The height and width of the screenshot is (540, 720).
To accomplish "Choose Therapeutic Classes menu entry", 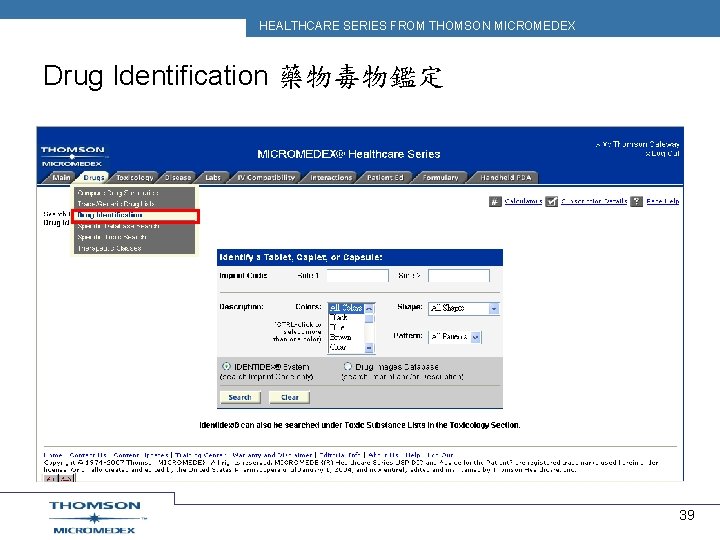I will (134, 248).
